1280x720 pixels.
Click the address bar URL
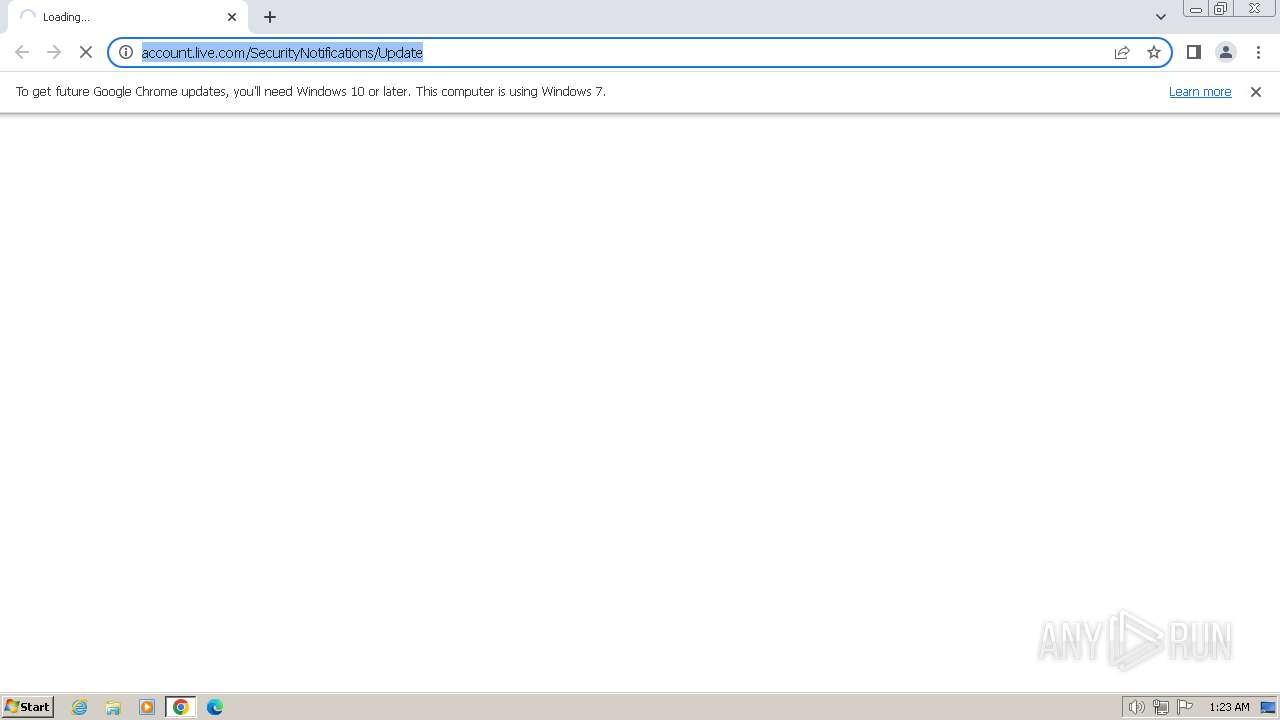(x=282, y=52)
